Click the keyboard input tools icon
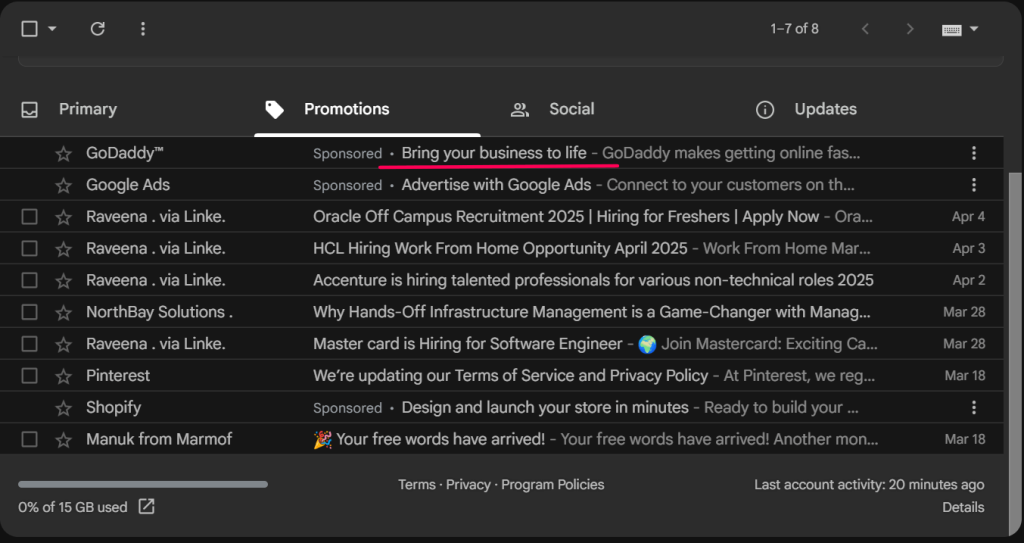This screenshot has height=543, width=1024. [951, 29]
